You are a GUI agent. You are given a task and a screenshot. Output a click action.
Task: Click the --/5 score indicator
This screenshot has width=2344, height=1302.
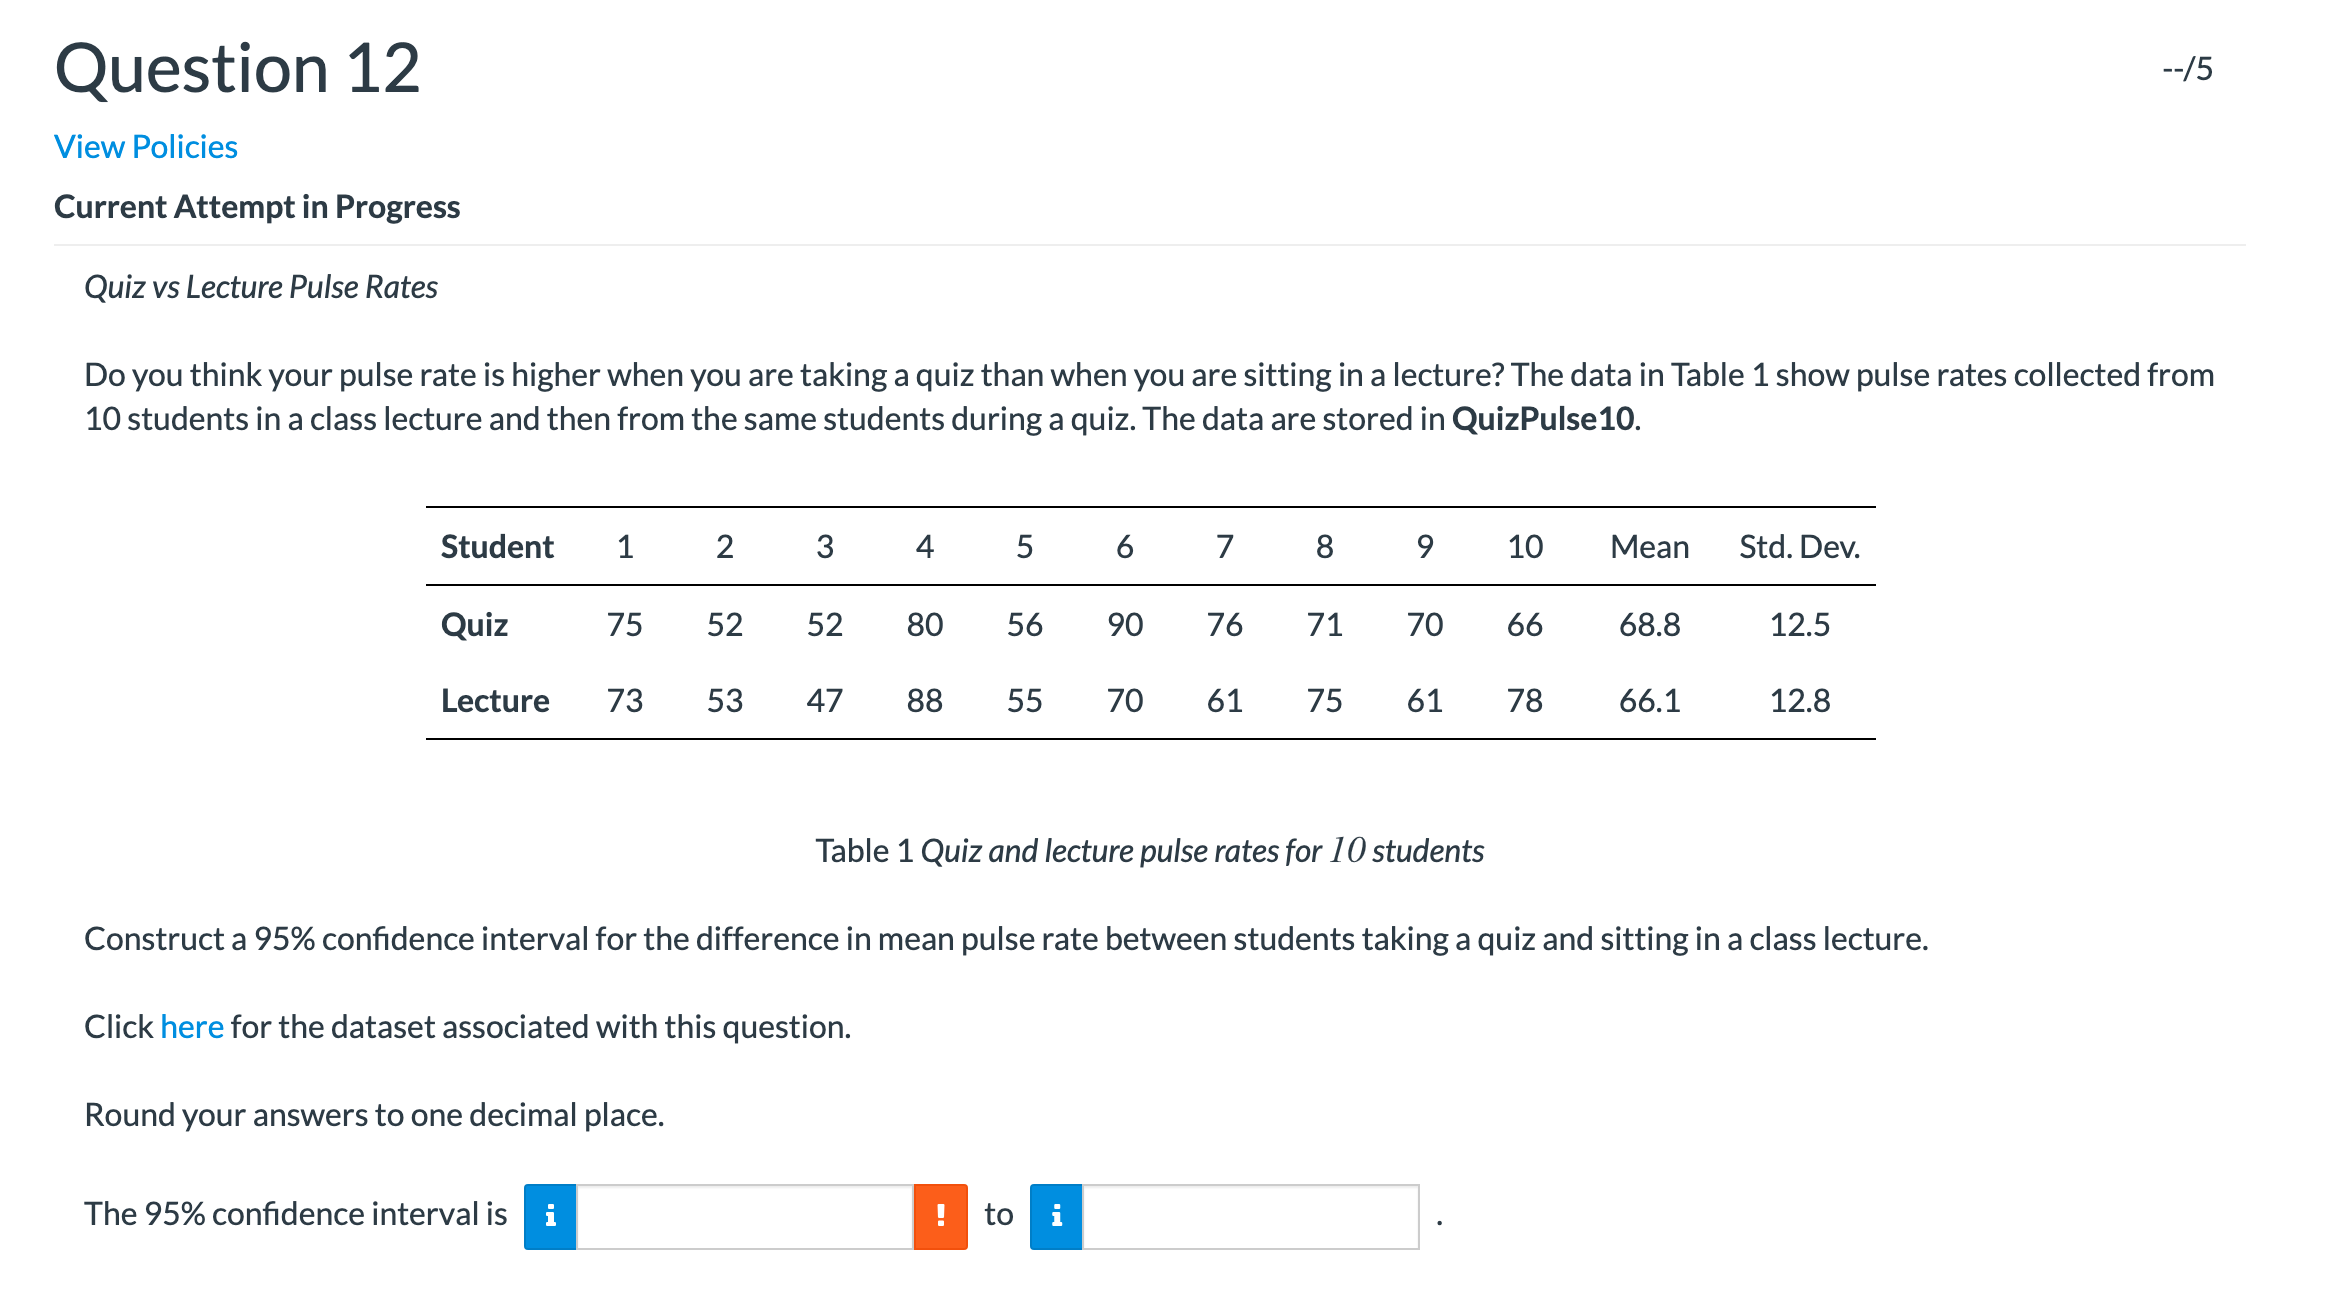coord(2188,69)
